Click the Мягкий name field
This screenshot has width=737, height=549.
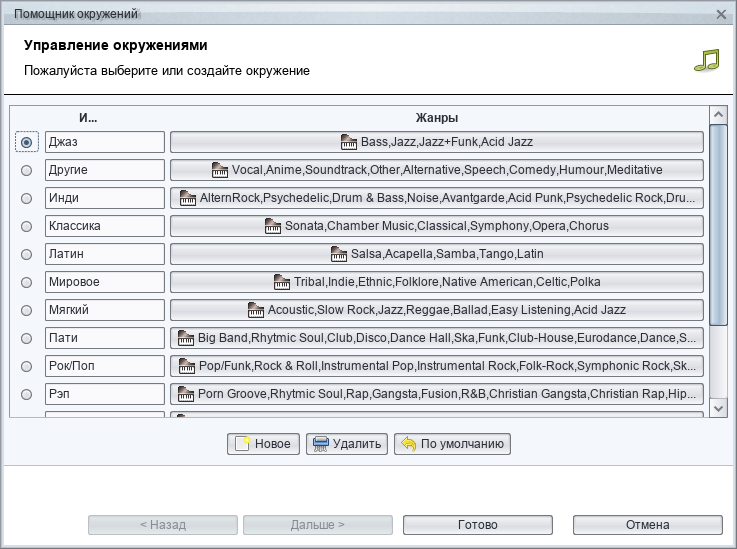(105, 310)
